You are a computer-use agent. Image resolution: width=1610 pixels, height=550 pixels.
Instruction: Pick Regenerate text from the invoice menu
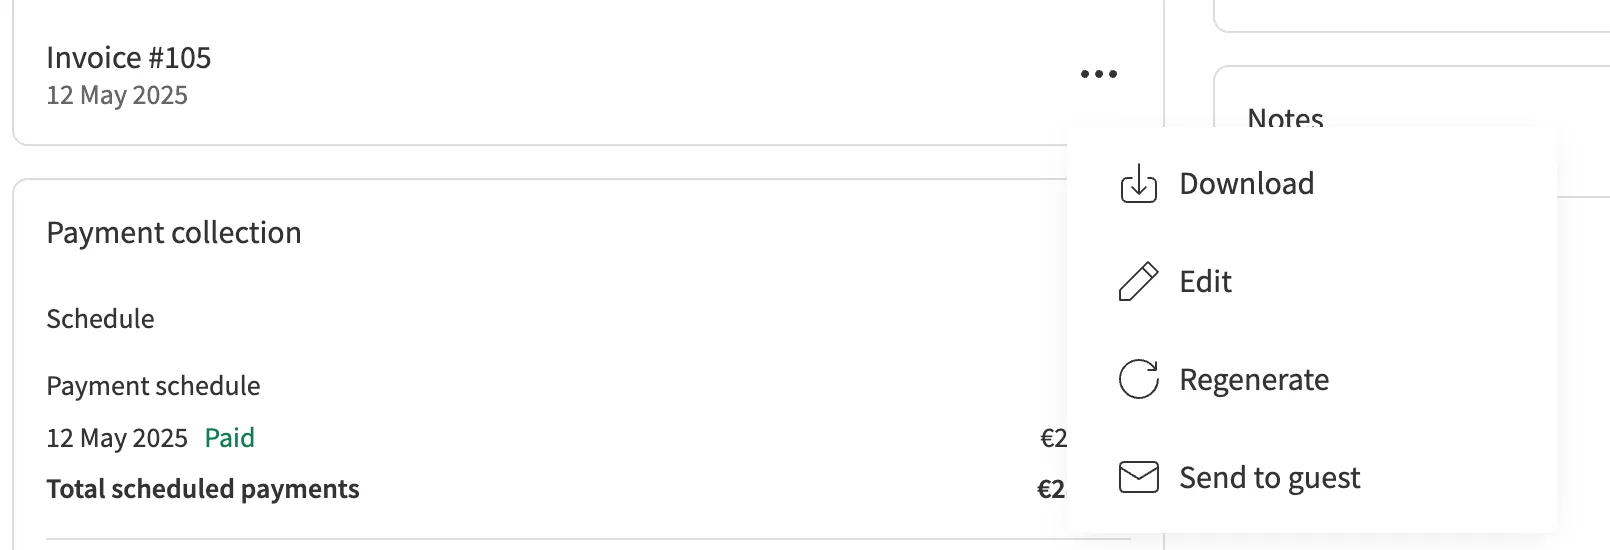click(1254, 380)
